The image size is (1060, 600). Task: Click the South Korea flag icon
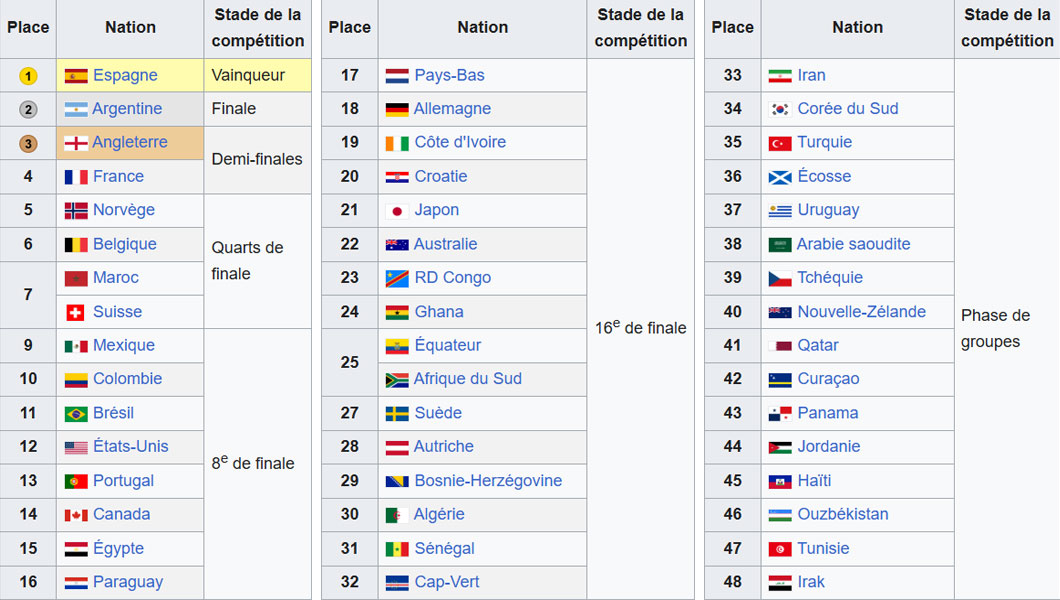[x=780, y=109]
